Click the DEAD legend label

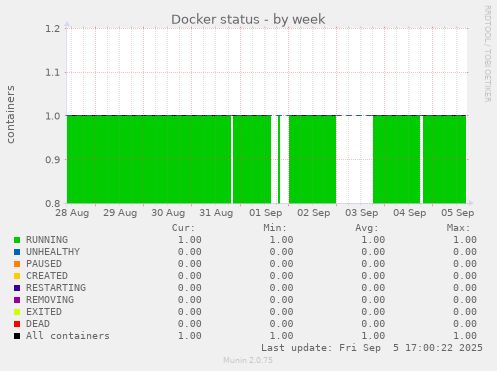coord(38,324)
